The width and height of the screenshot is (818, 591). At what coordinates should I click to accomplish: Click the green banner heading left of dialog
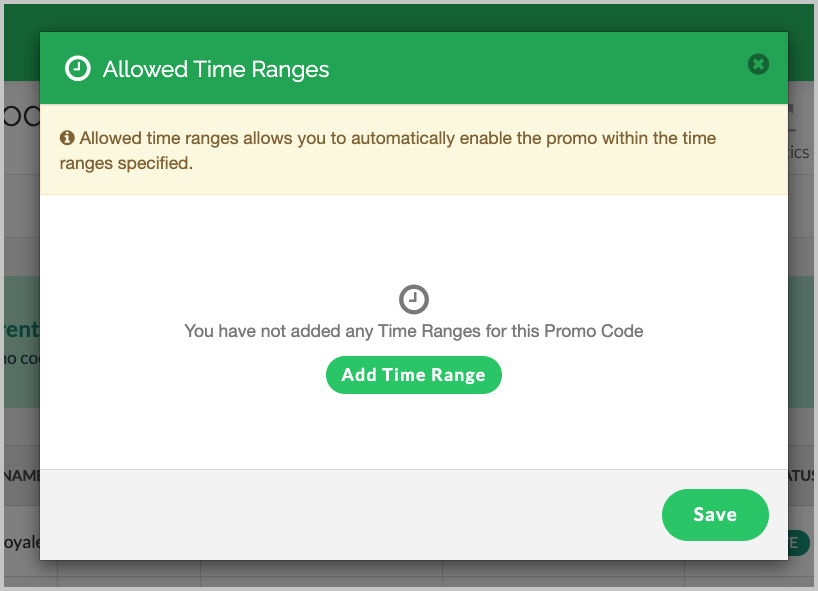(20, 329)
